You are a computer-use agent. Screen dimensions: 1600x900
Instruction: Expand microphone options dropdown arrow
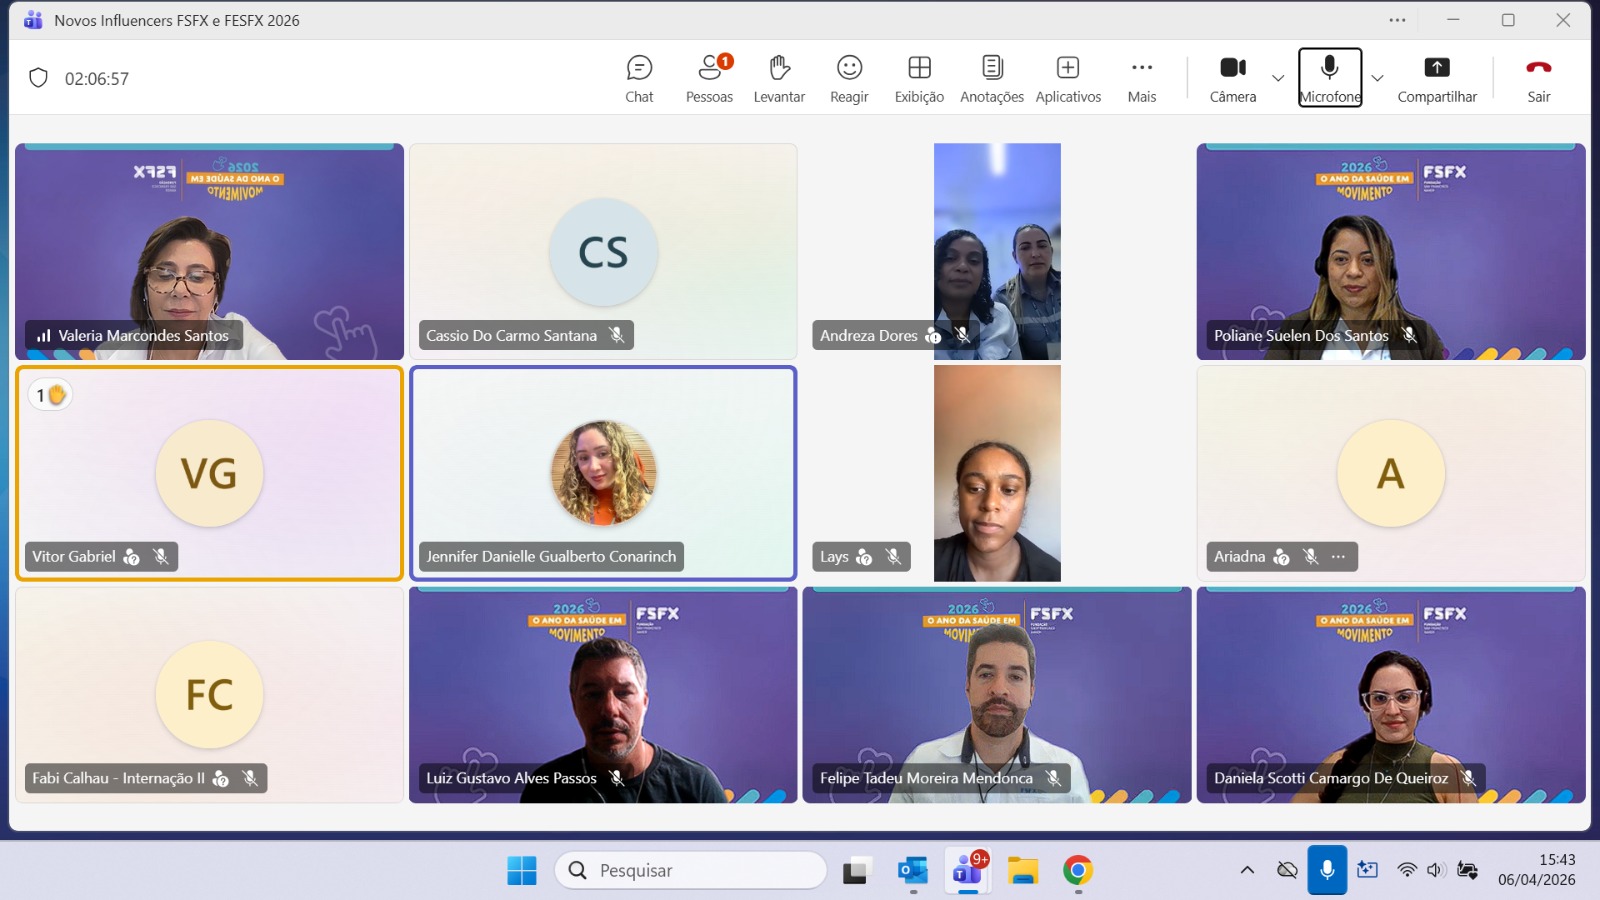pyautogui.click(x=1377, y=78)
